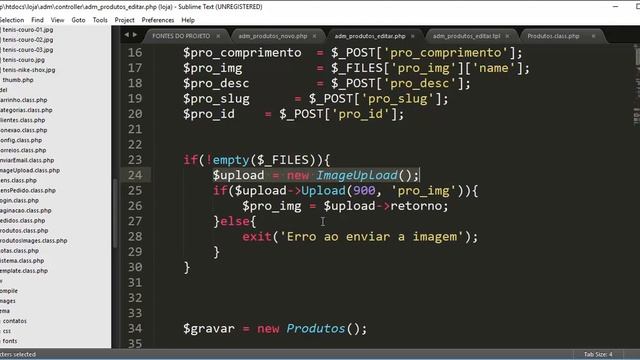
Task: Open the Help menu
Action: pos(188,20)
